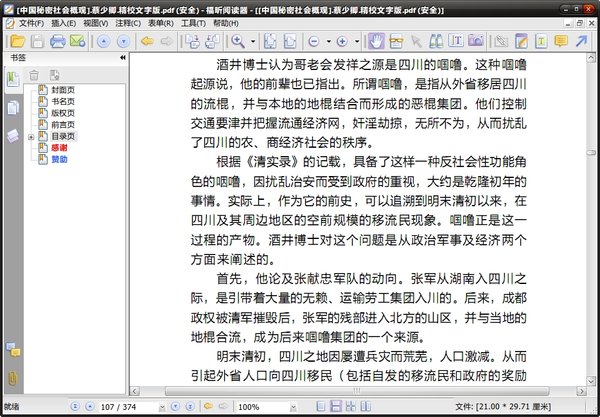Image resolution: width=600 pixels, height=417 pixels.
Task: Open Find with binoculars icon
Action: (436, 41)
